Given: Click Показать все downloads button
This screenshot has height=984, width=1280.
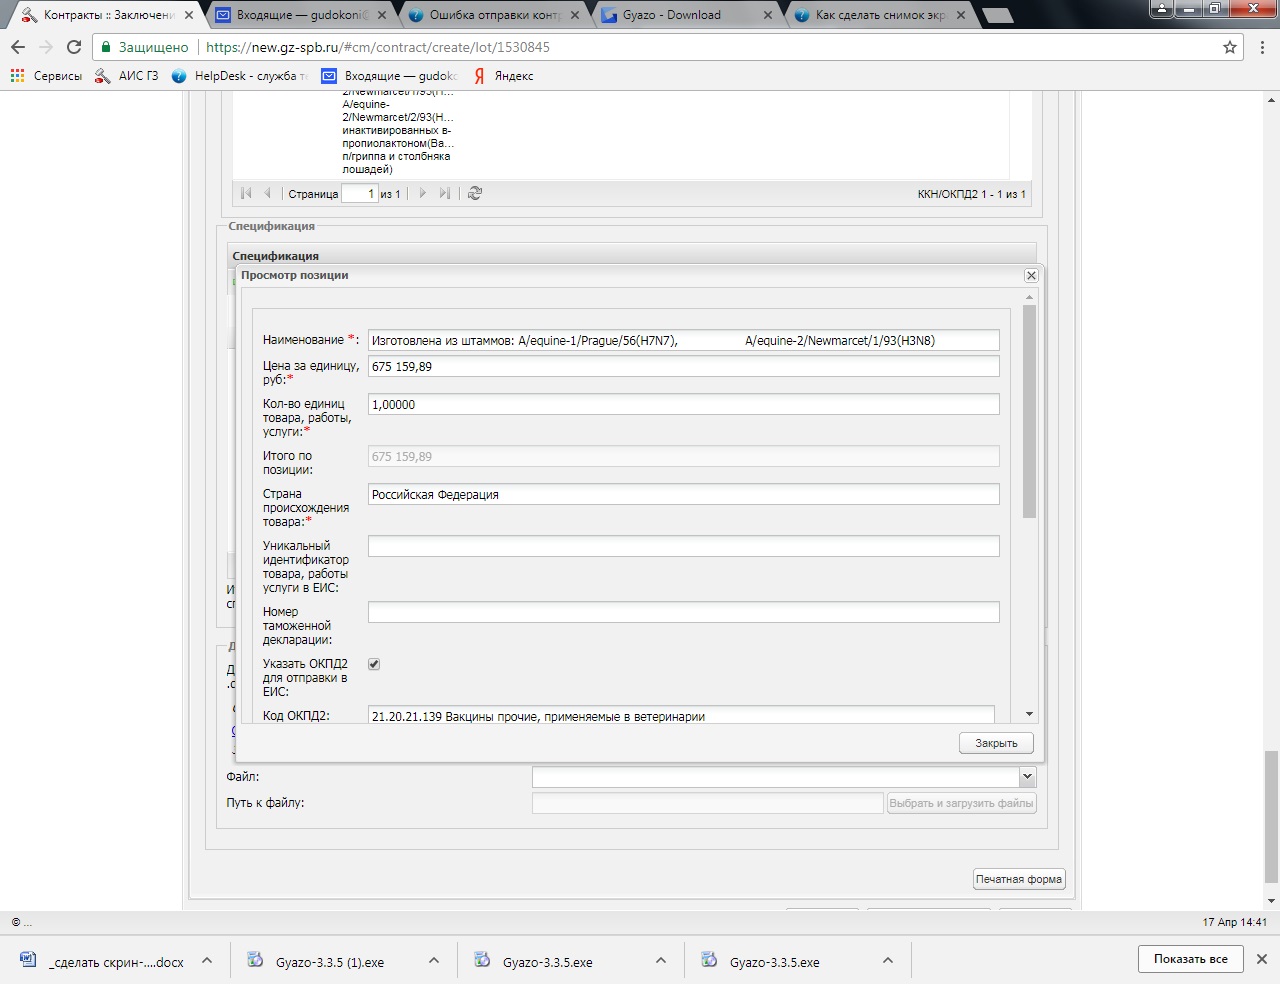Looking at the screenshot, I should click(1190, 959).
